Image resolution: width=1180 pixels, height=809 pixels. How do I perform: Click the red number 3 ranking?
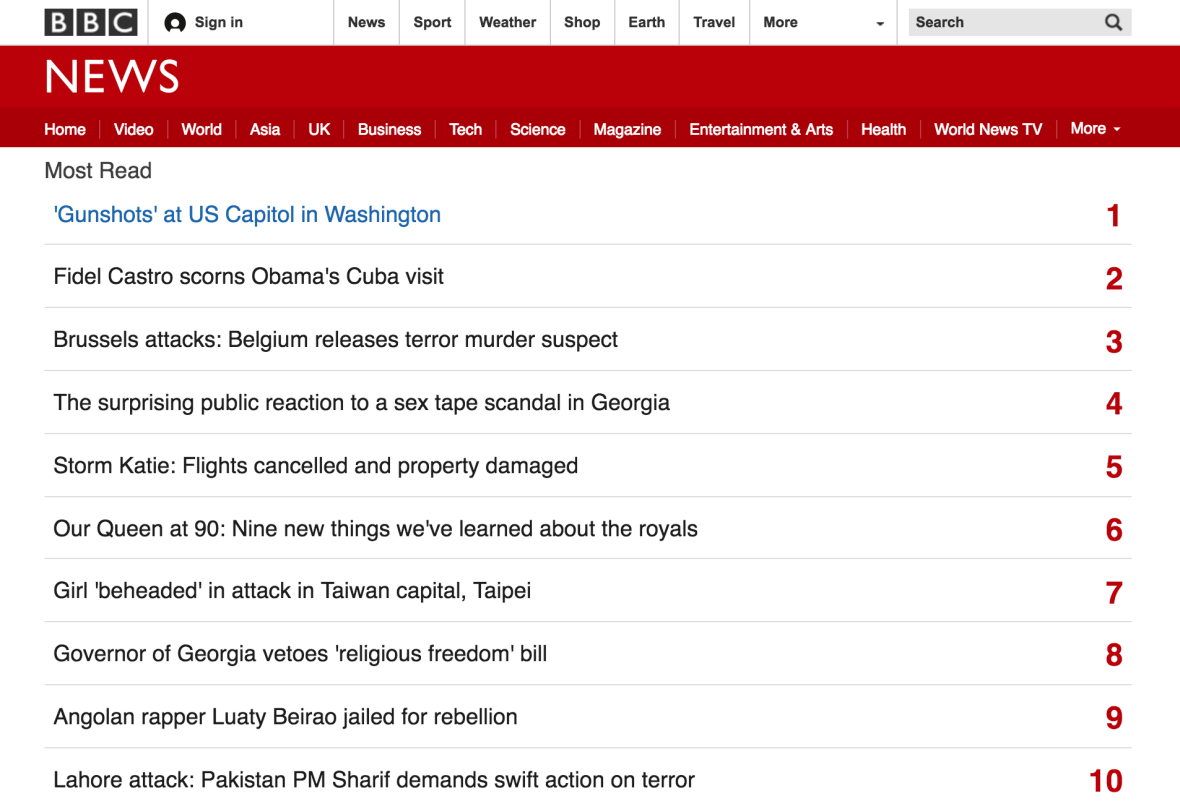[1113, 342]
